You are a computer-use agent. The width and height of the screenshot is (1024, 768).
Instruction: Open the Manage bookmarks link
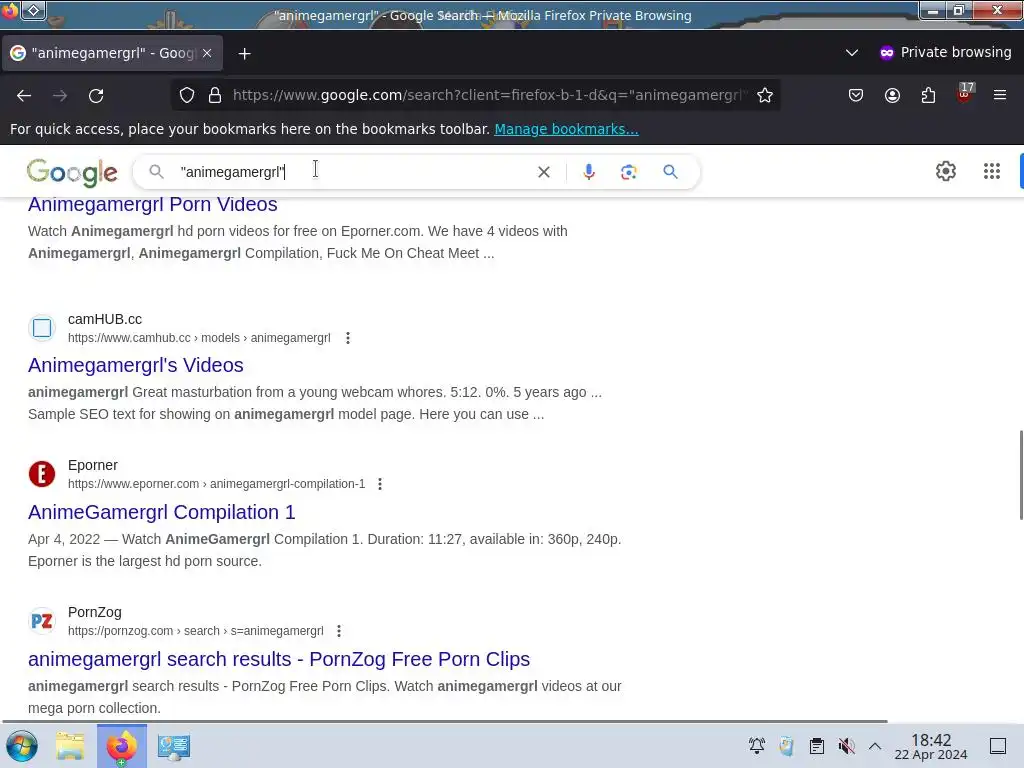pos(566,129)
